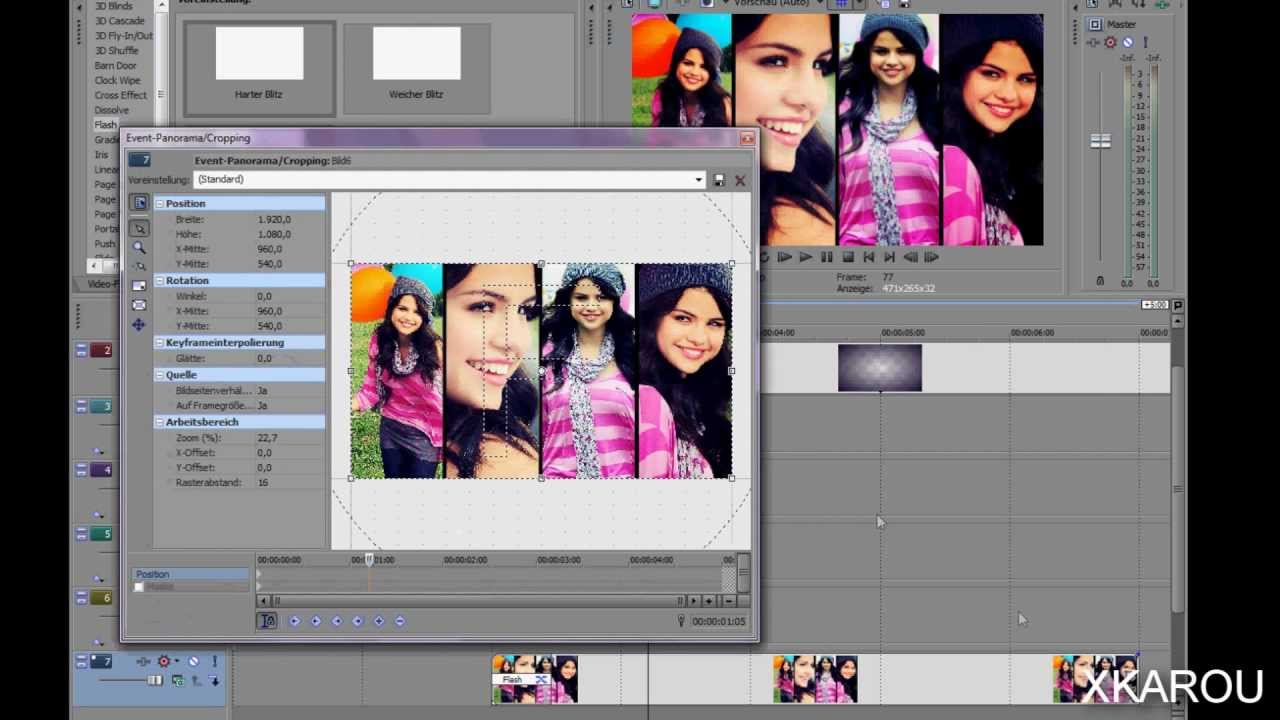This screenshot has height=720, width=1280.
Task: Toggle the Master fader lock icon
Action: coord(1100,282)
